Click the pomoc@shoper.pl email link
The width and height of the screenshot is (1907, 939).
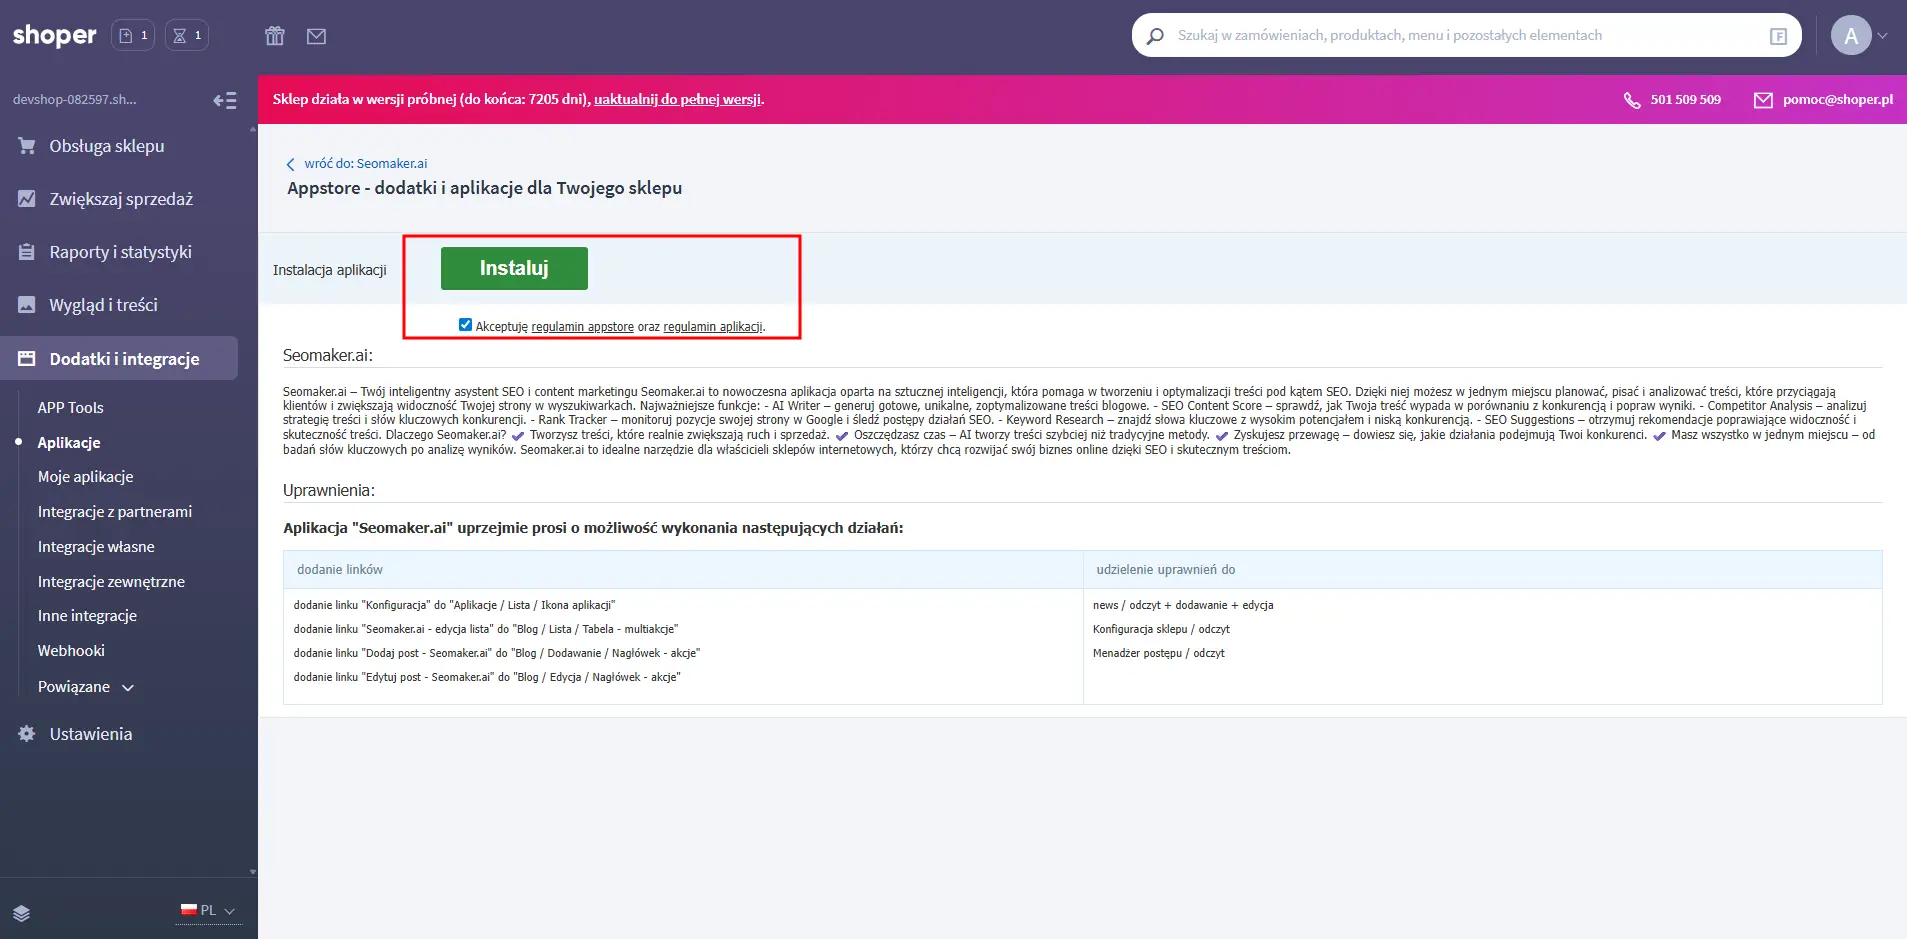[x=1838, y=100]
